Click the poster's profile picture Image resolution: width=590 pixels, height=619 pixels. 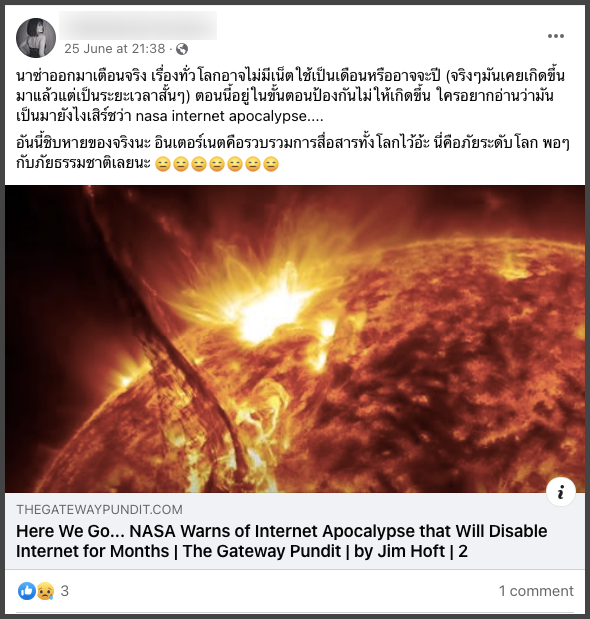click(36, 38)
